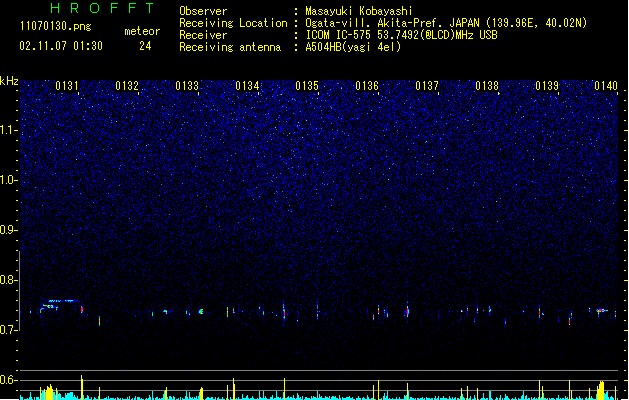Screen dimensions: 629x400
Task: Click the 0137 time marker
Action: pos(427,86)
